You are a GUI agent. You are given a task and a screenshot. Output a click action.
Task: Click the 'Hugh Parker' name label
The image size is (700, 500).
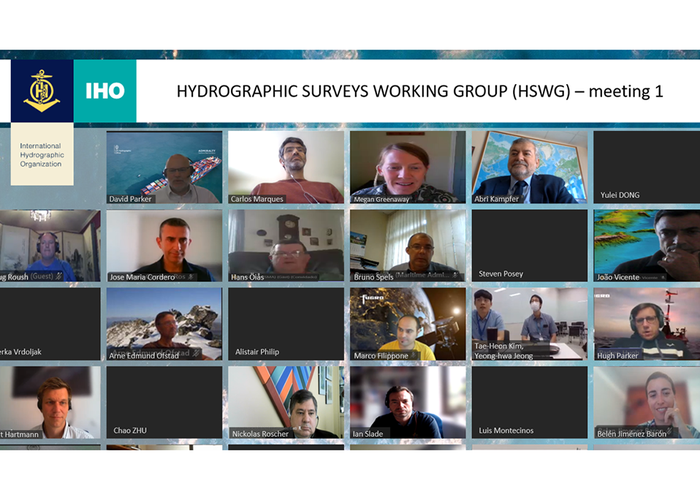[617, 356]
